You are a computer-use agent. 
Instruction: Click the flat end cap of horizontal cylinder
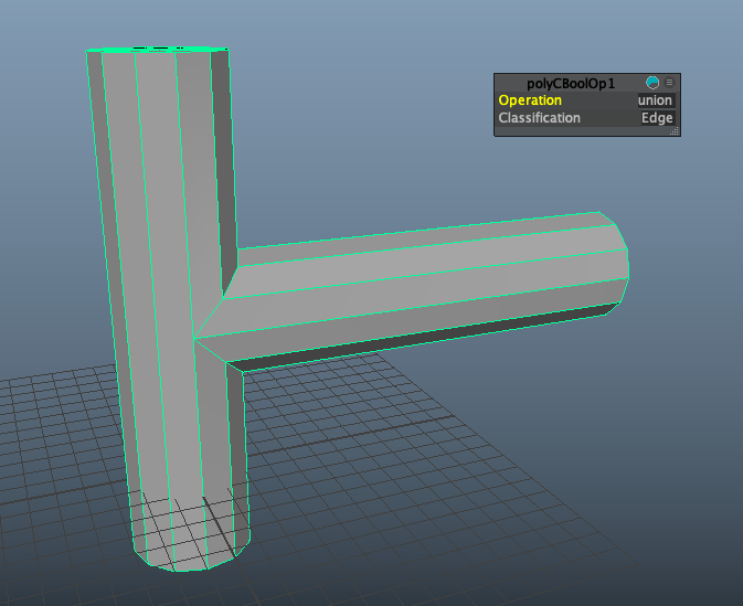coord(616,263)
